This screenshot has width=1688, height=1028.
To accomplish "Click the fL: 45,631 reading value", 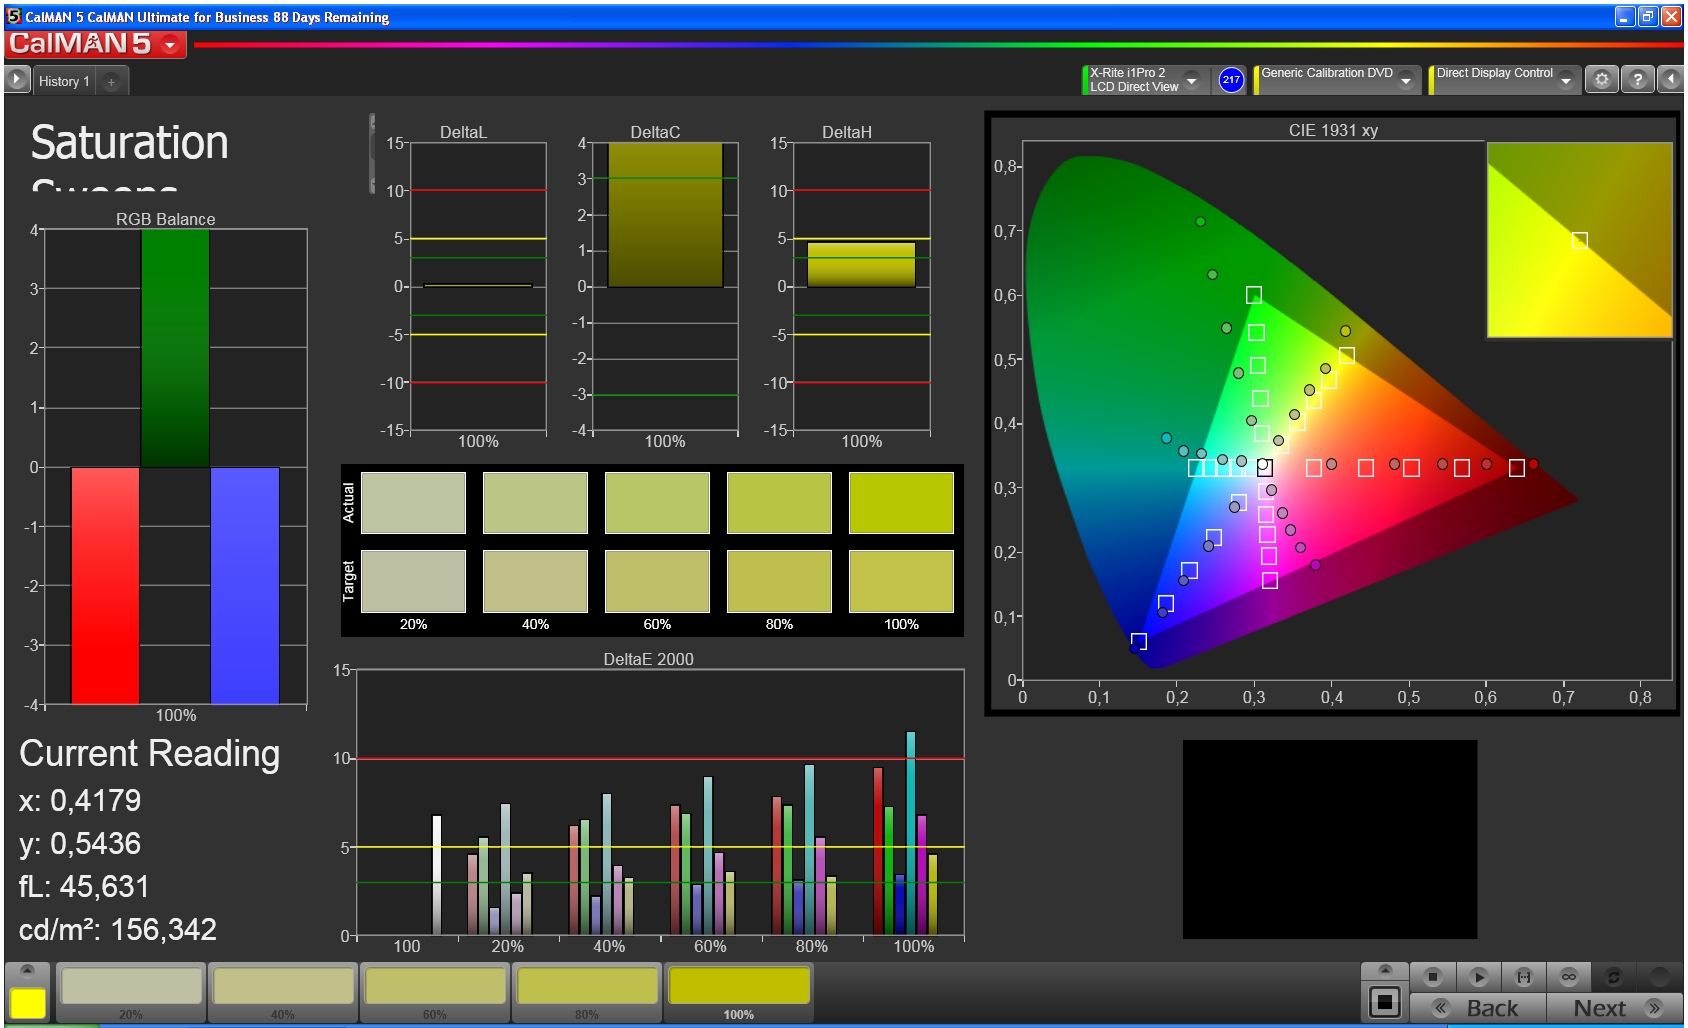I will click(x=84, y=886).
